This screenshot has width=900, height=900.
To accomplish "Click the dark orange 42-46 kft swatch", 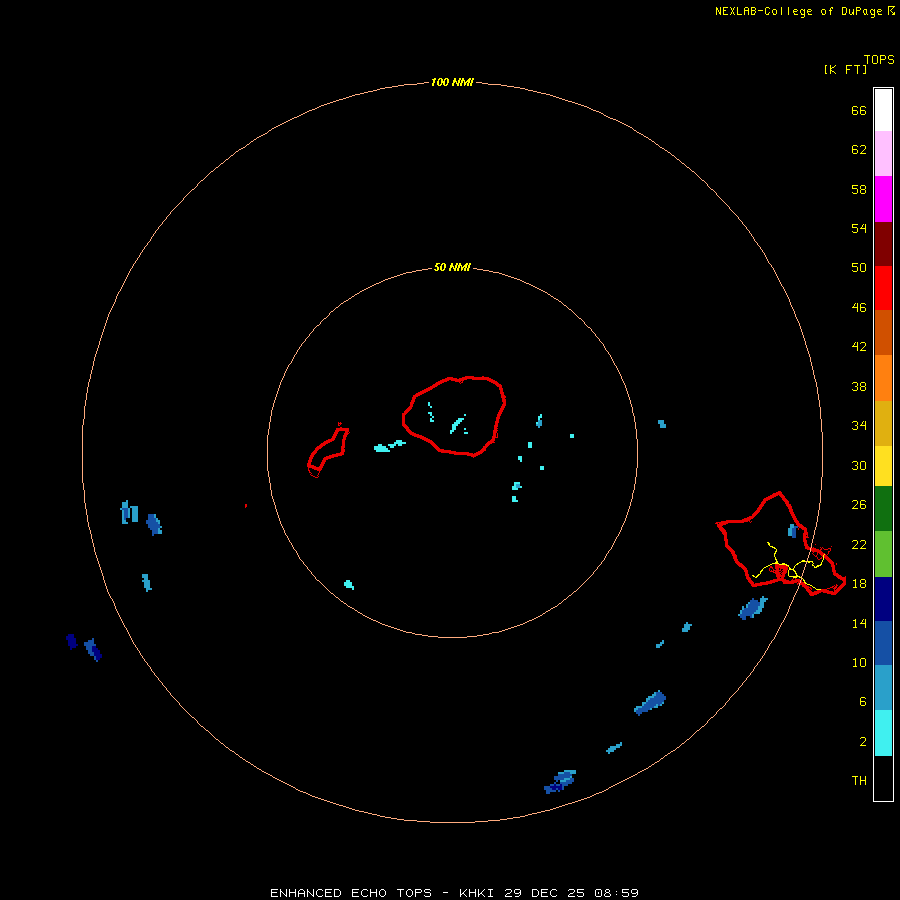I will click(883, 333).
